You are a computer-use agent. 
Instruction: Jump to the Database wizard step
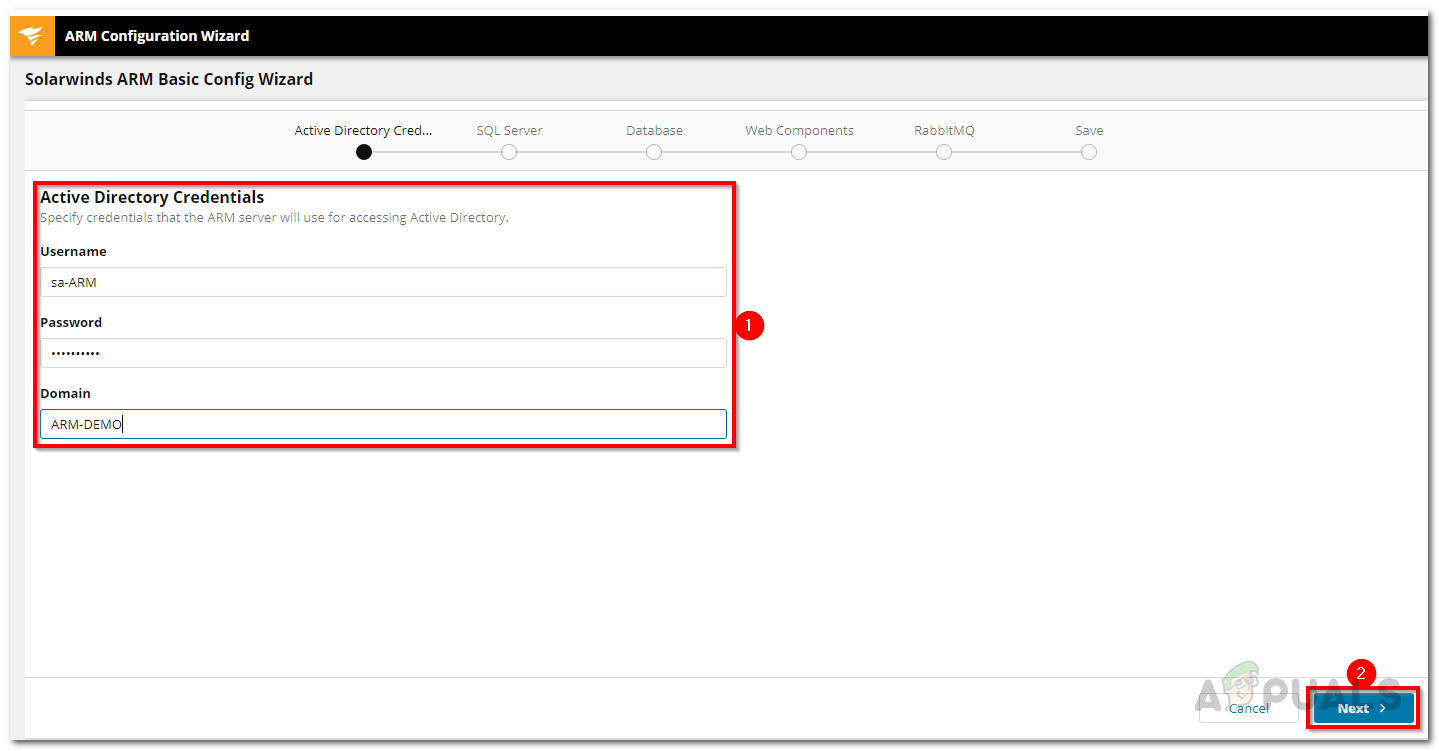(x=654, y=152)
